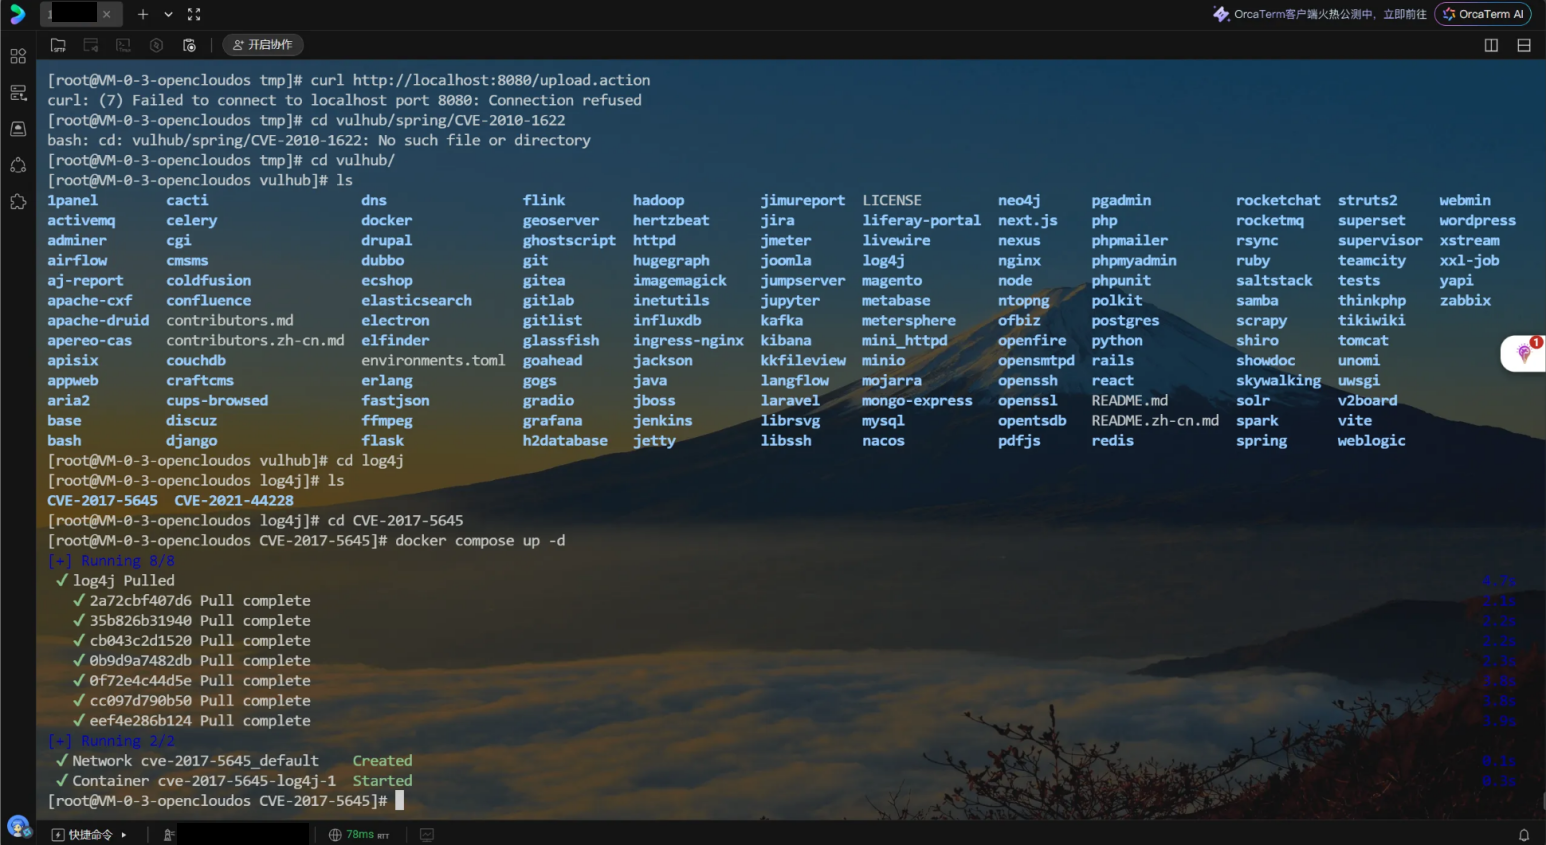Click the terminal command prompt cursor
The width and height of the screenshot is (1546, 845).
[399, 800]
